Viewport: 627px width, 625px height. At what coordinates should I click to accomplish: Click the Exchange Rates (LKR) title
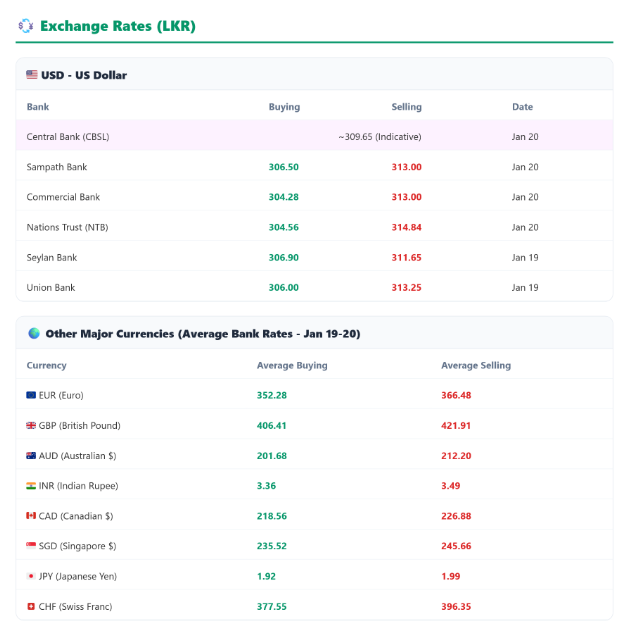pyautogui.click(x=118, y=26)
